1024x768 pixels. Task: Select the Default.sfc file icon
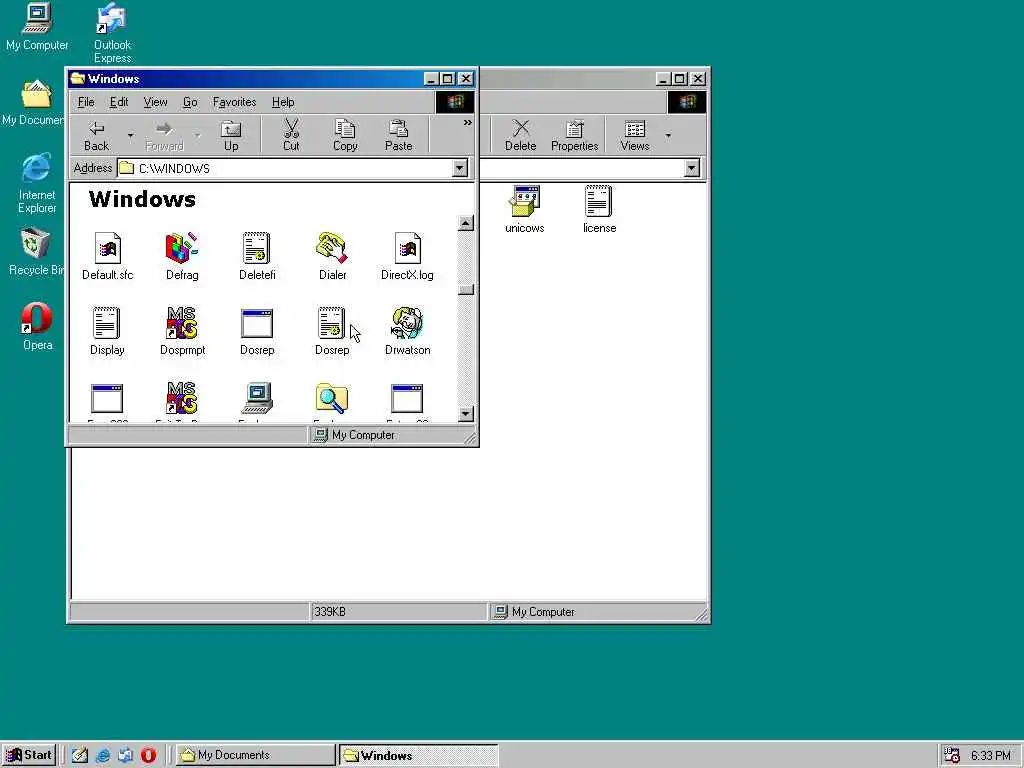click(108, 248)
